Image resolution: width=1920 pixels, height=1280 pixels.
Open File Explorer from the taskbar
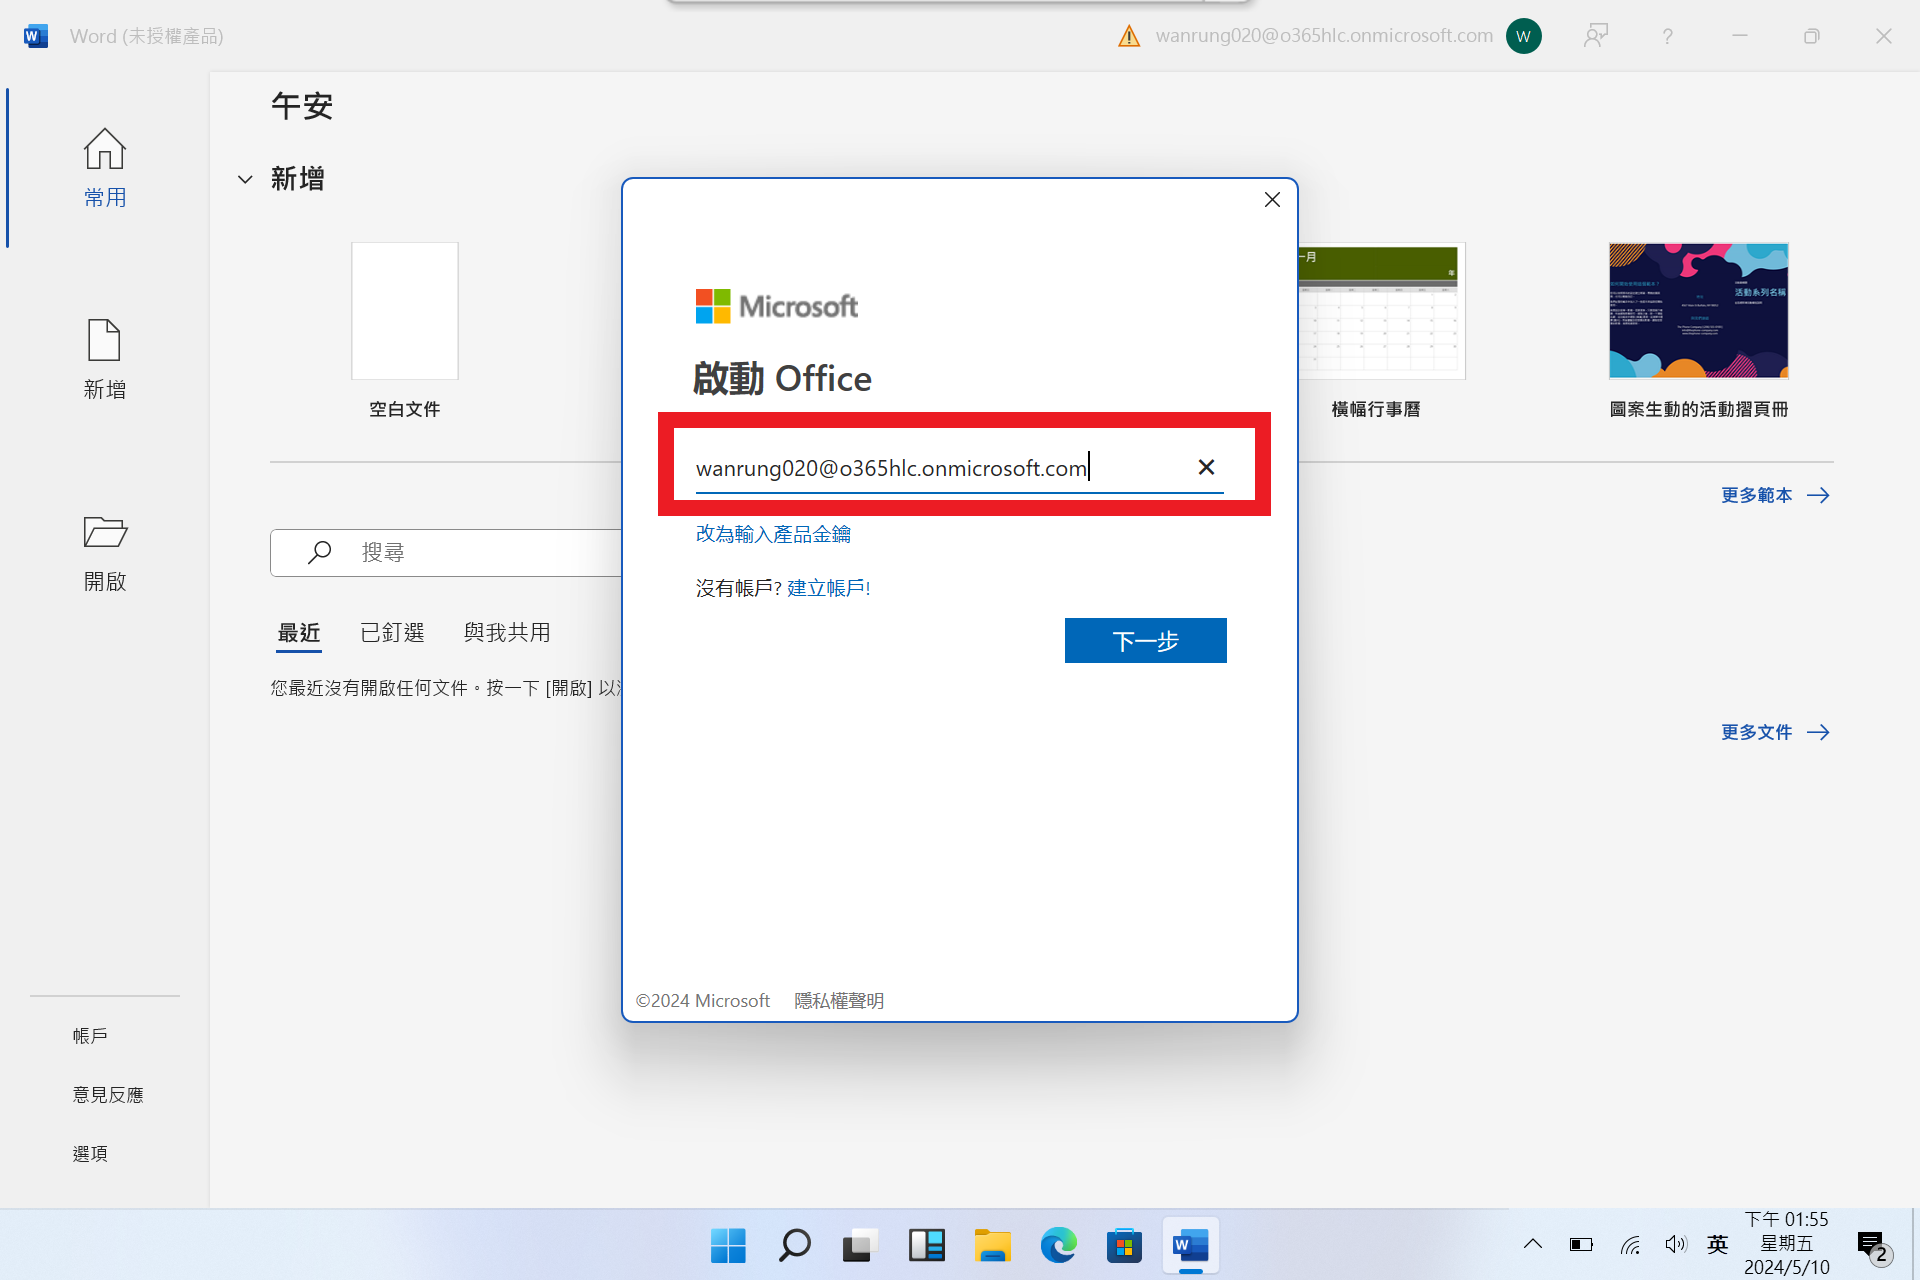point(992,1246)
